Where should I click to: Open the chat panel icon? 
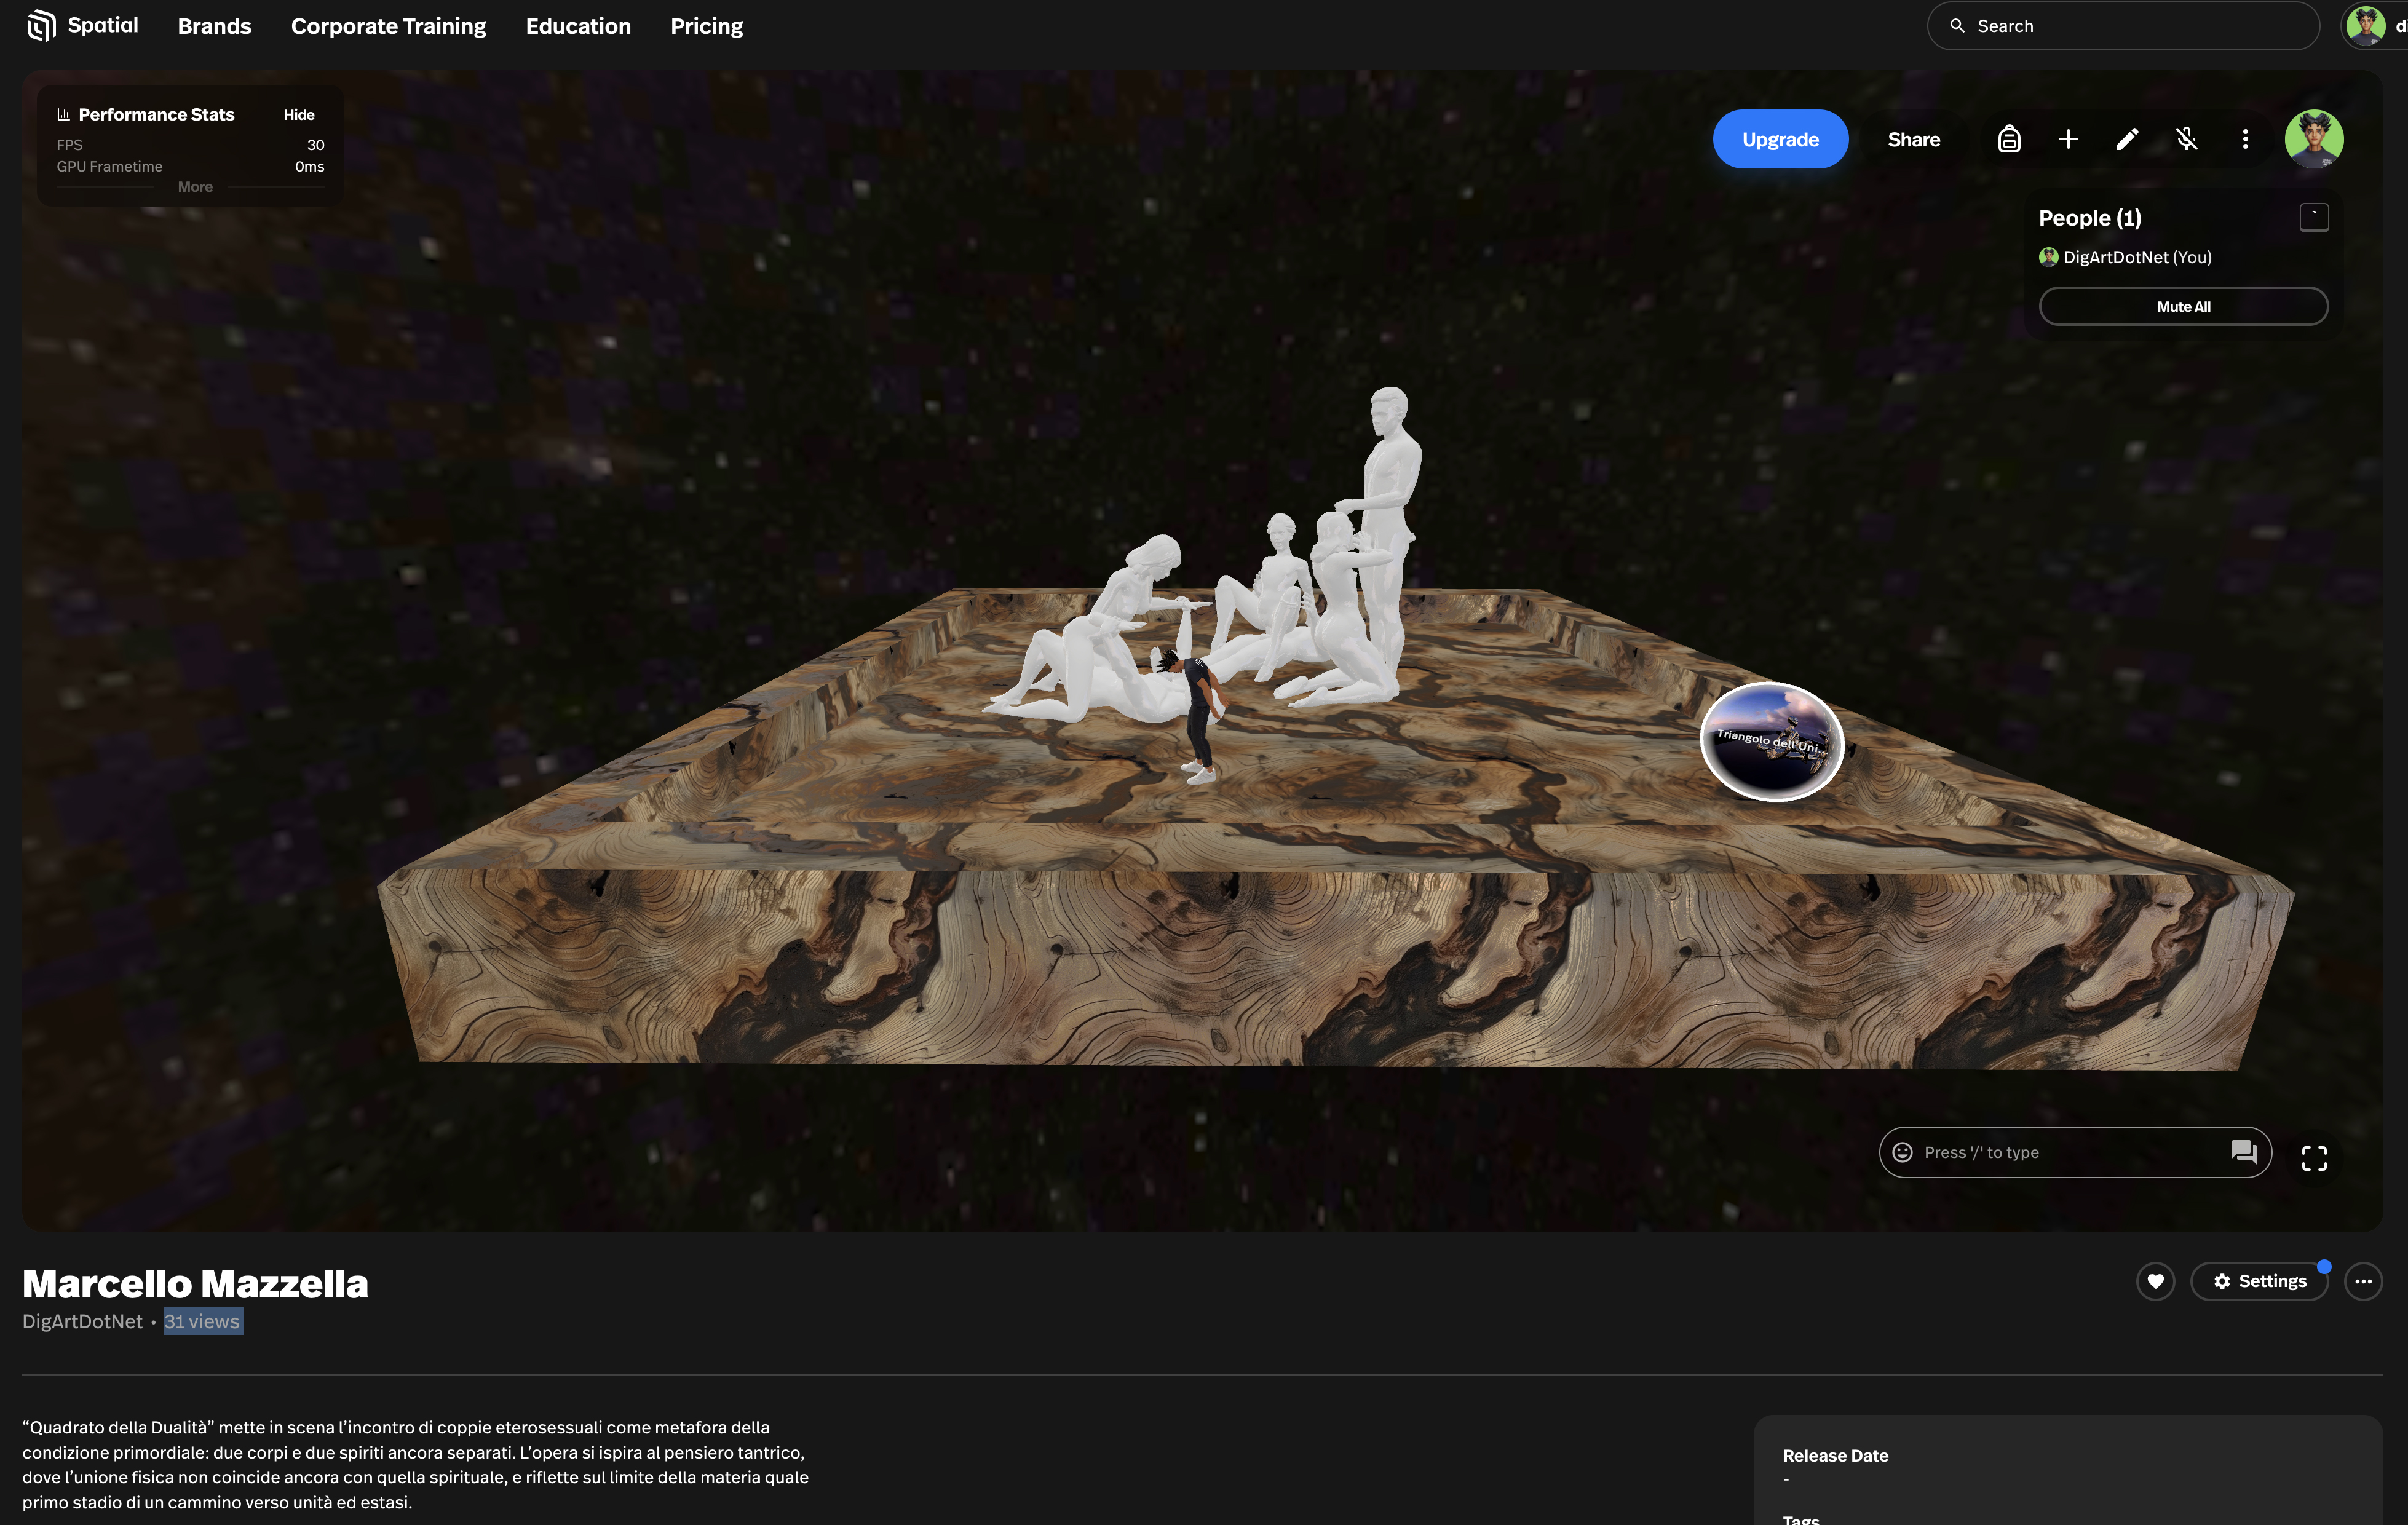[x=2243, y=1152]
